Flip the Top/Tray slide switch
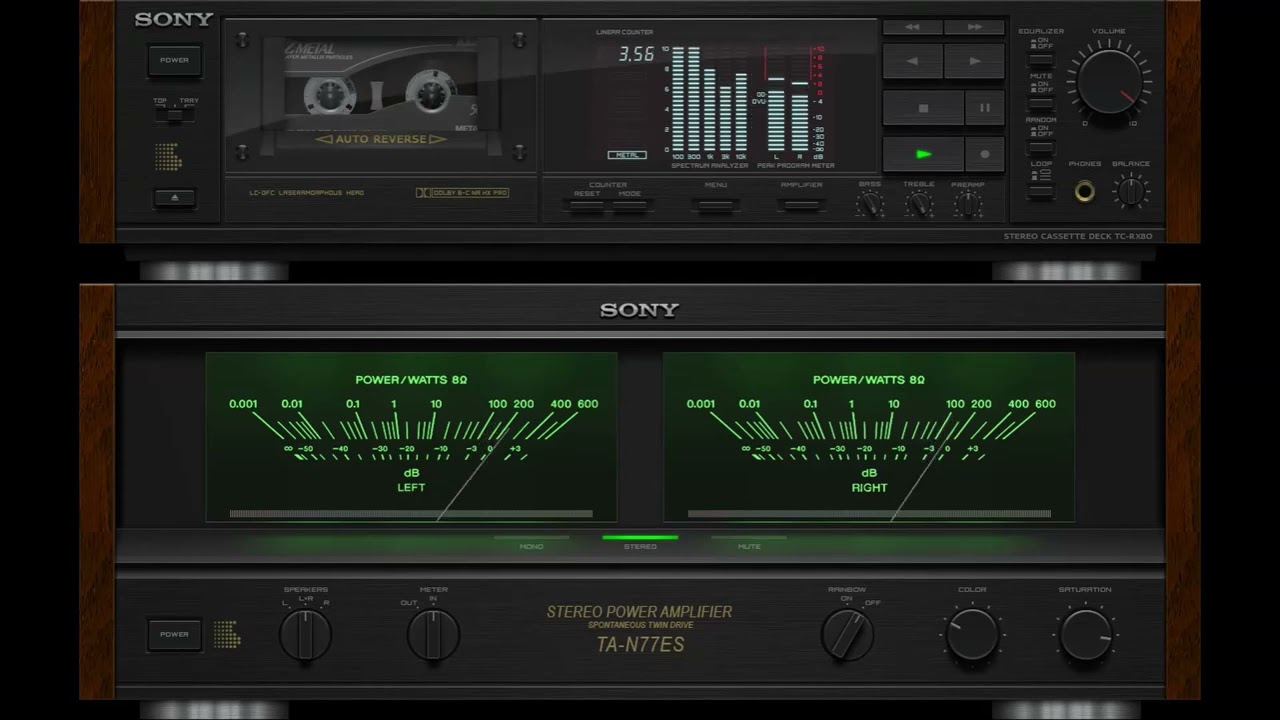The width and height of the screenshot is (1280, 720). [x=175, y=115]
